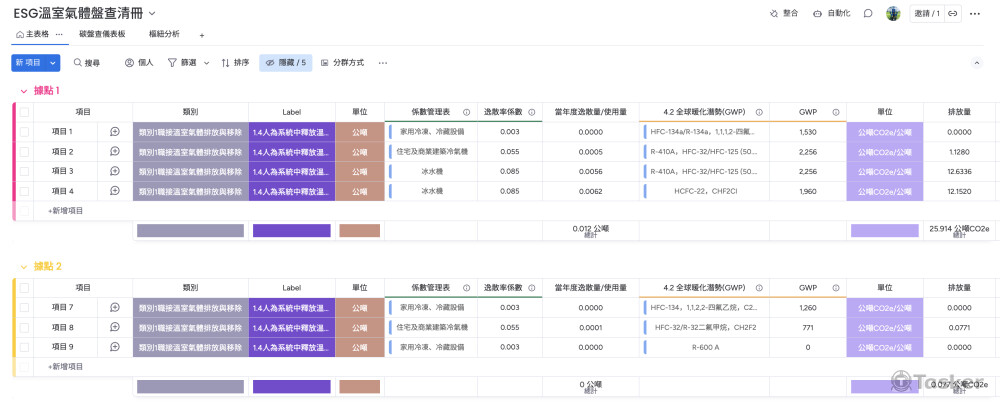Switch to the 樞紐分析 tab
Screen dimensions: 1000x402
click(164, 34)
